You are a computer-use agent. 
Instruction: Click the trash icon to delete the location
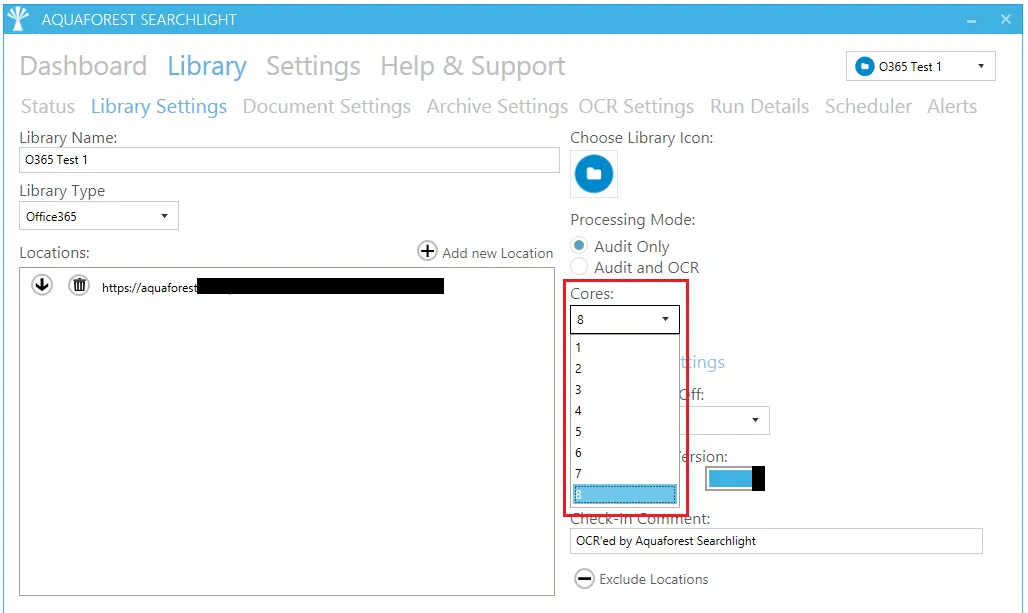[x=79, y=285]
